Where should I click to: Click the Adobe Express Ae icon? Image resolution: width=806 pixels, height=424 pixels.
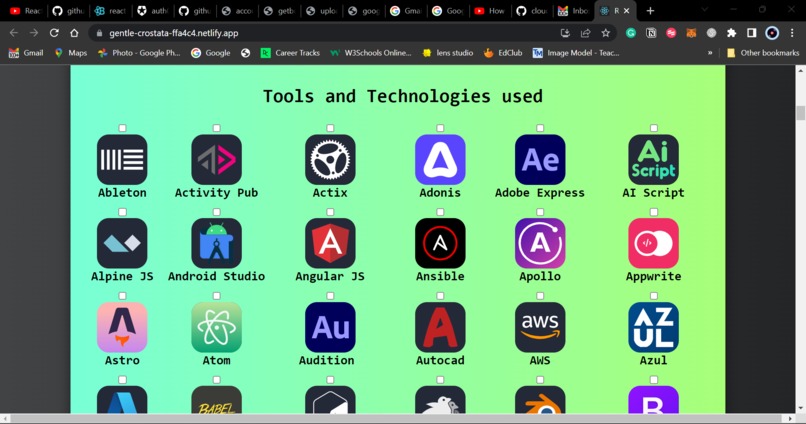pyautogui.click(x=540, y=160)
